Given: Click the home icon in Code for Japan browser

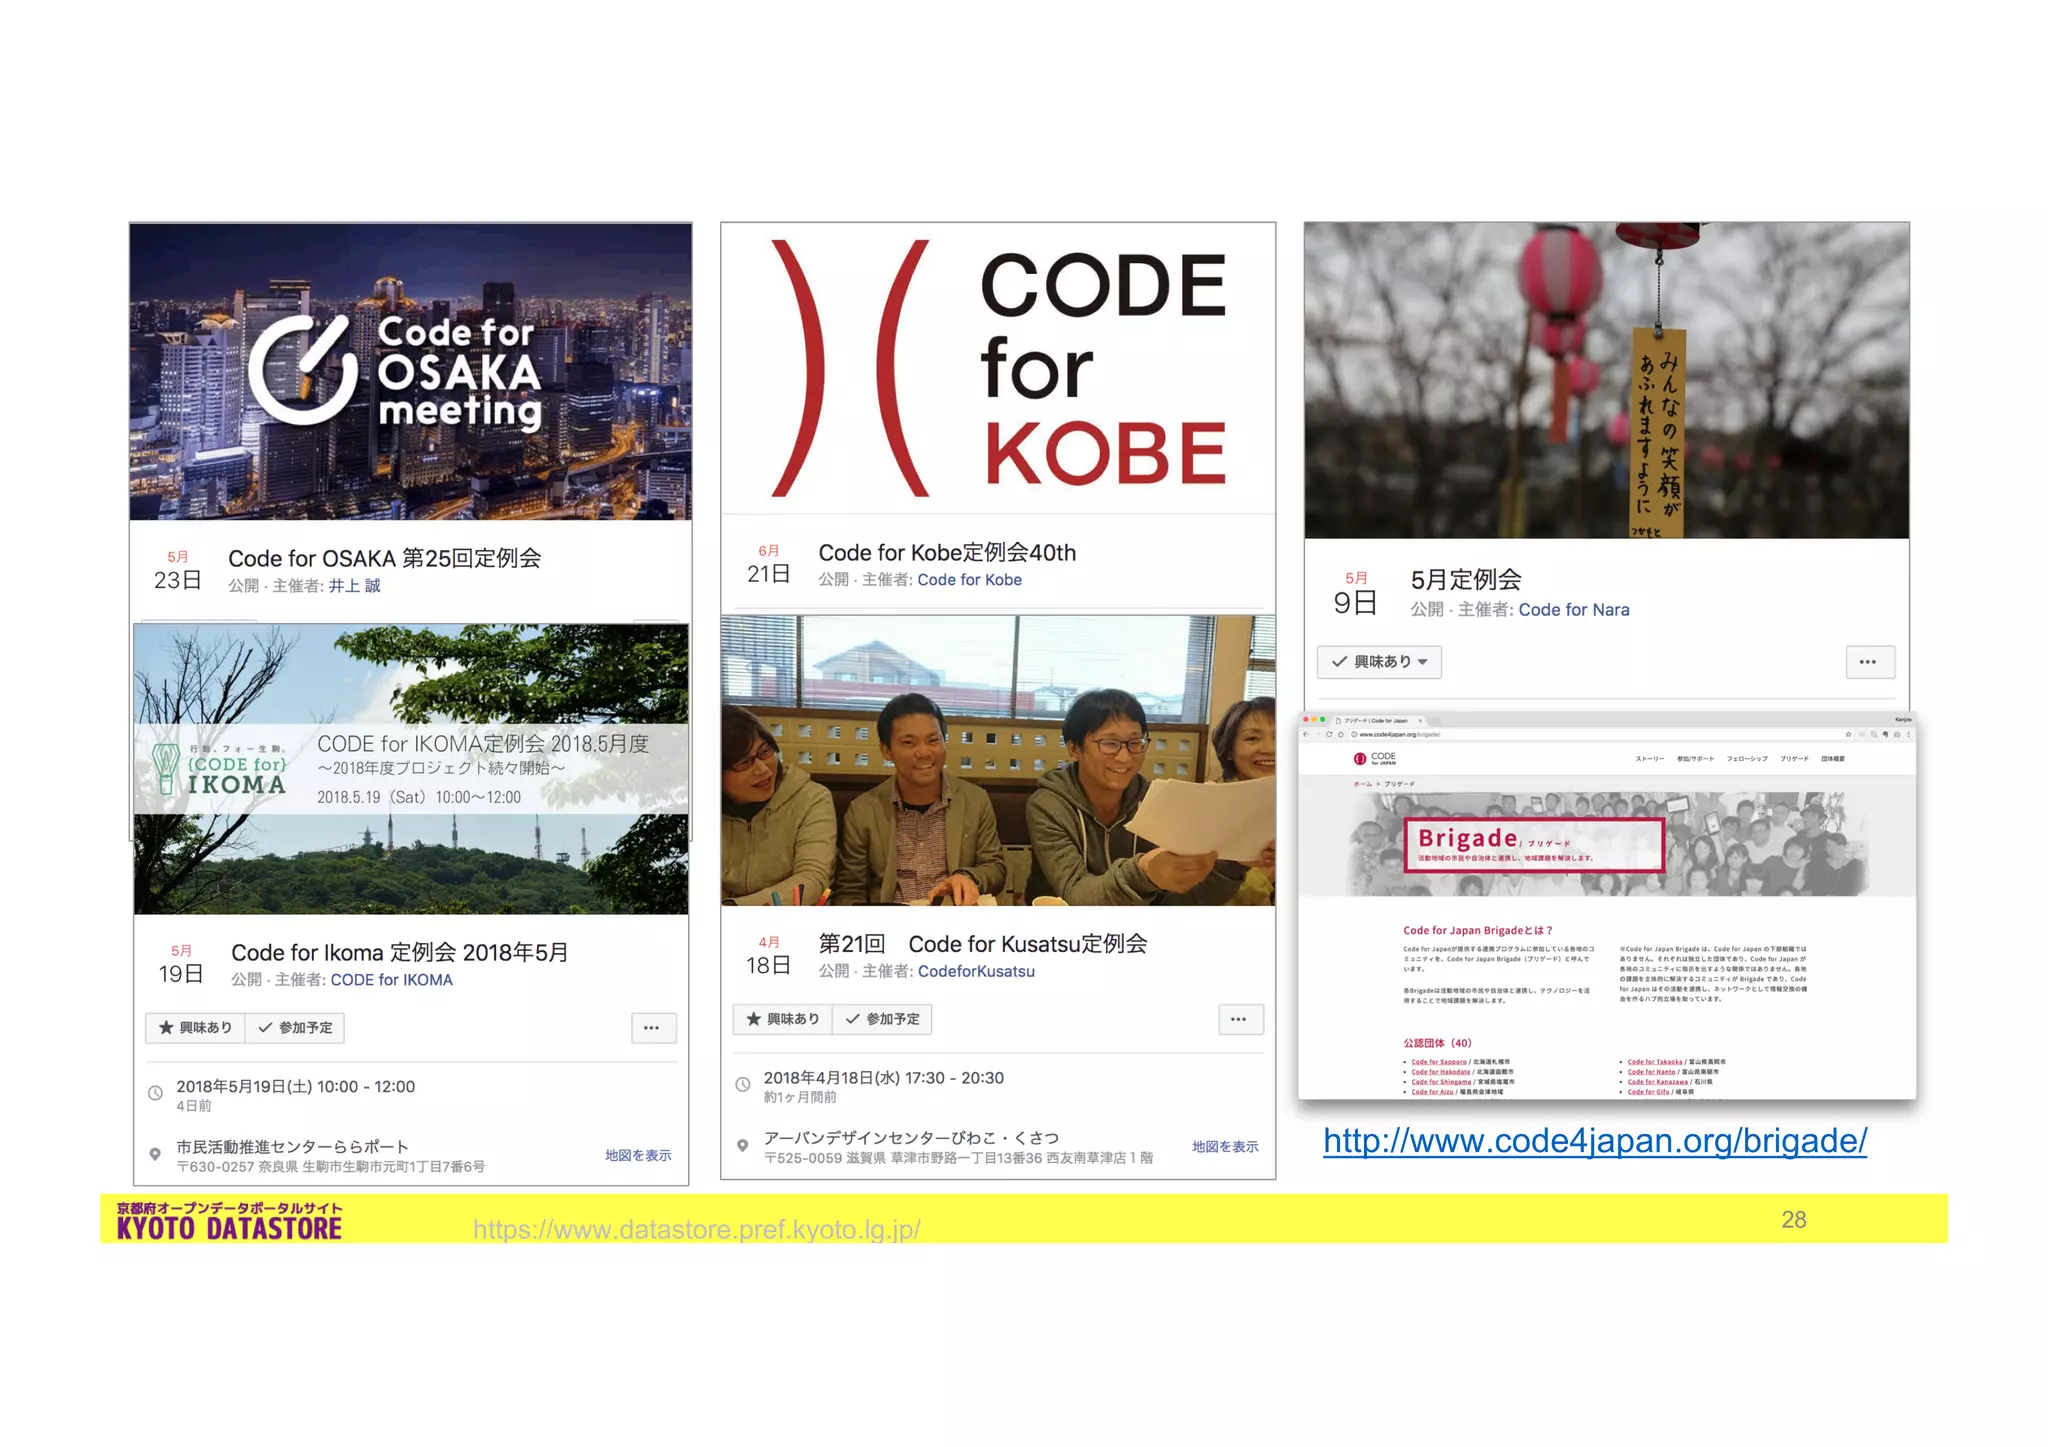Looking at the screenshot, I should [x=1341, y=734].
